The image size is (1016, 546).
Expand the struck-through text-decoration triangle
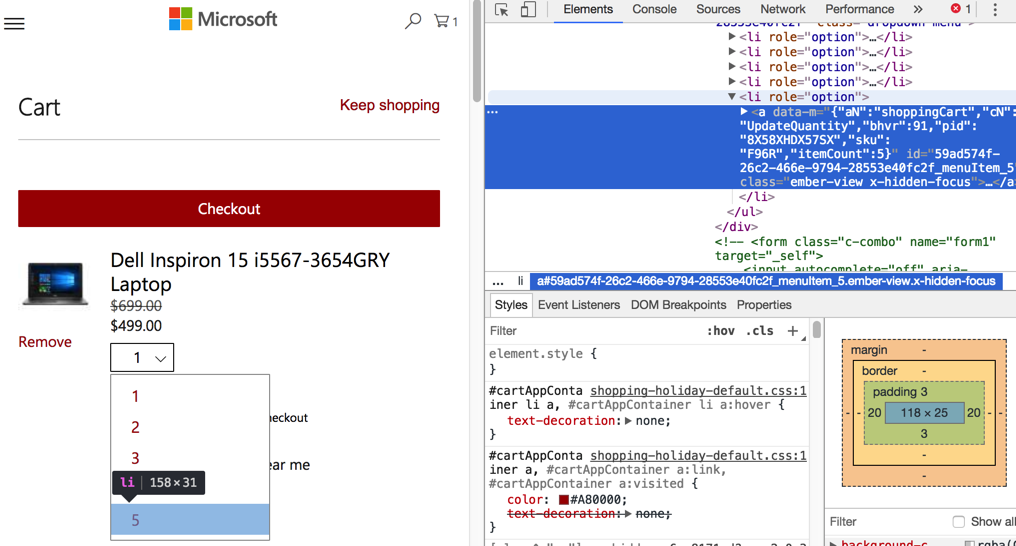(627, 514)
